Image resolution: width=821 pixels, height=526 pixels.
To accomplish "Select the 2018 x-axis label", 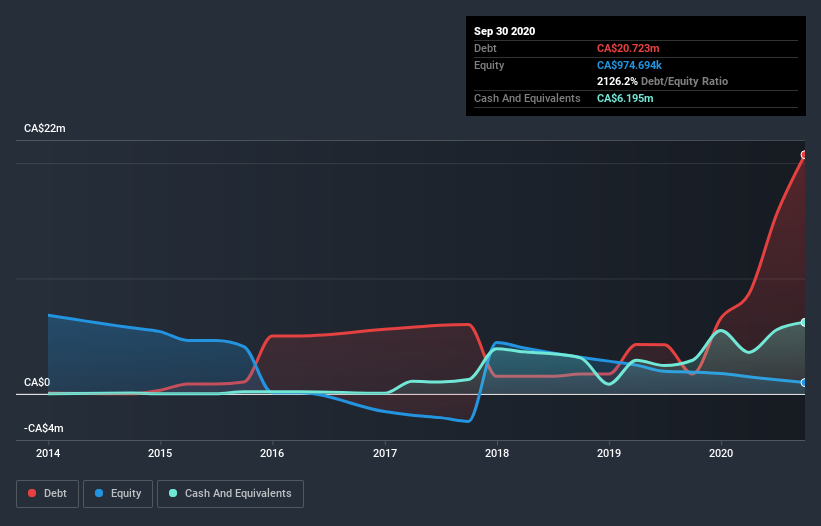I will click(x=497, y=453).
